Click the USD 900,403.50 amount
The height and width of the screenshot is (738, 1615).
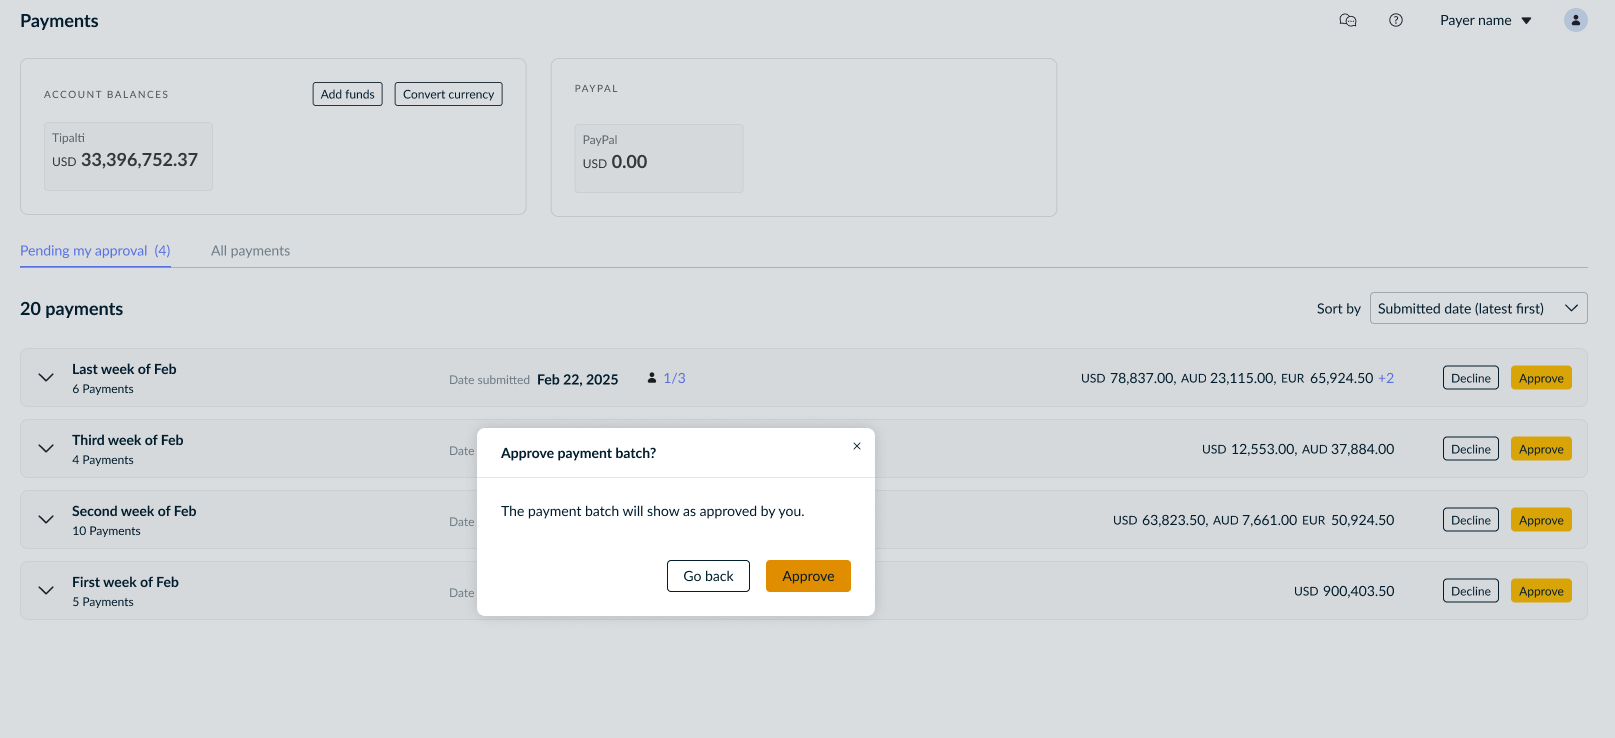tap(1344, 591)
